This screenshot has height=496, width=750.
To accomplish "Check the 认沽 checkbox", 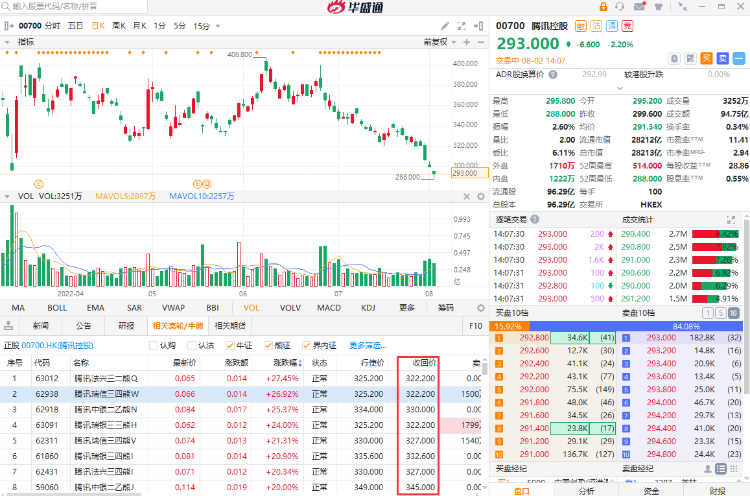I will (192, 345).
